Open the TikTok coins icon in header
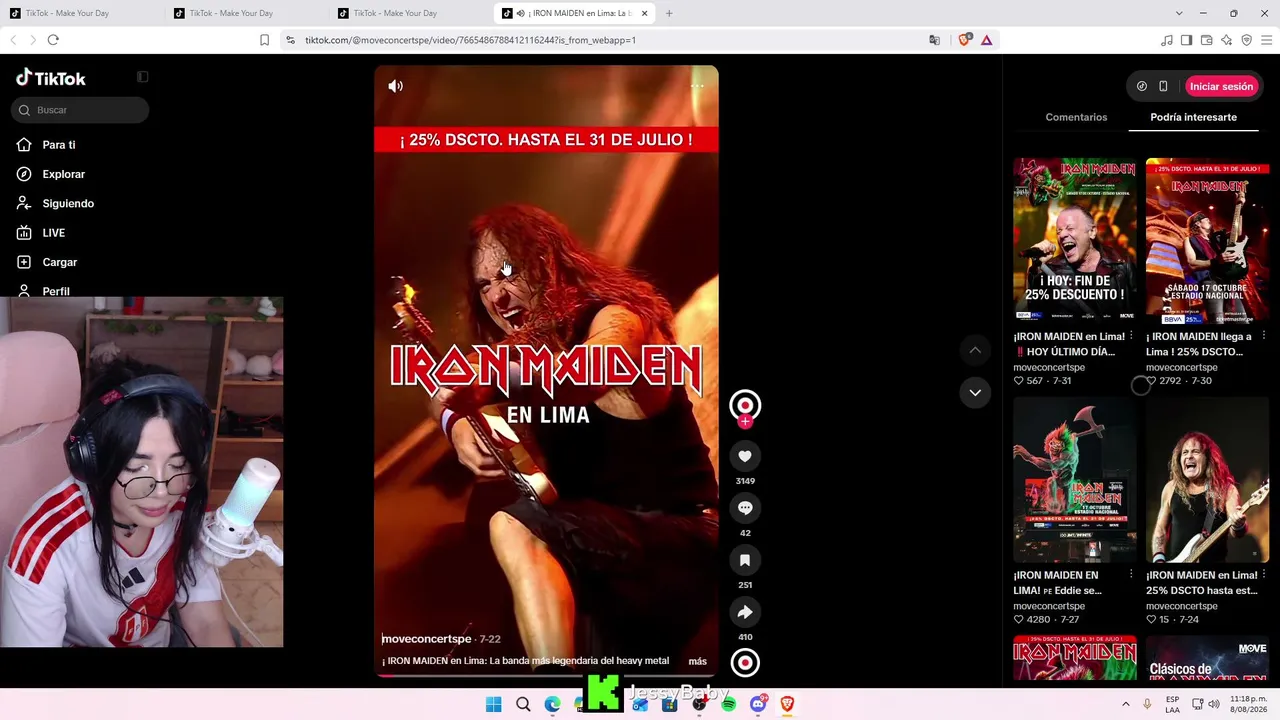The height and width of the screenshot is (720, 1280). tap(1142, 87)
